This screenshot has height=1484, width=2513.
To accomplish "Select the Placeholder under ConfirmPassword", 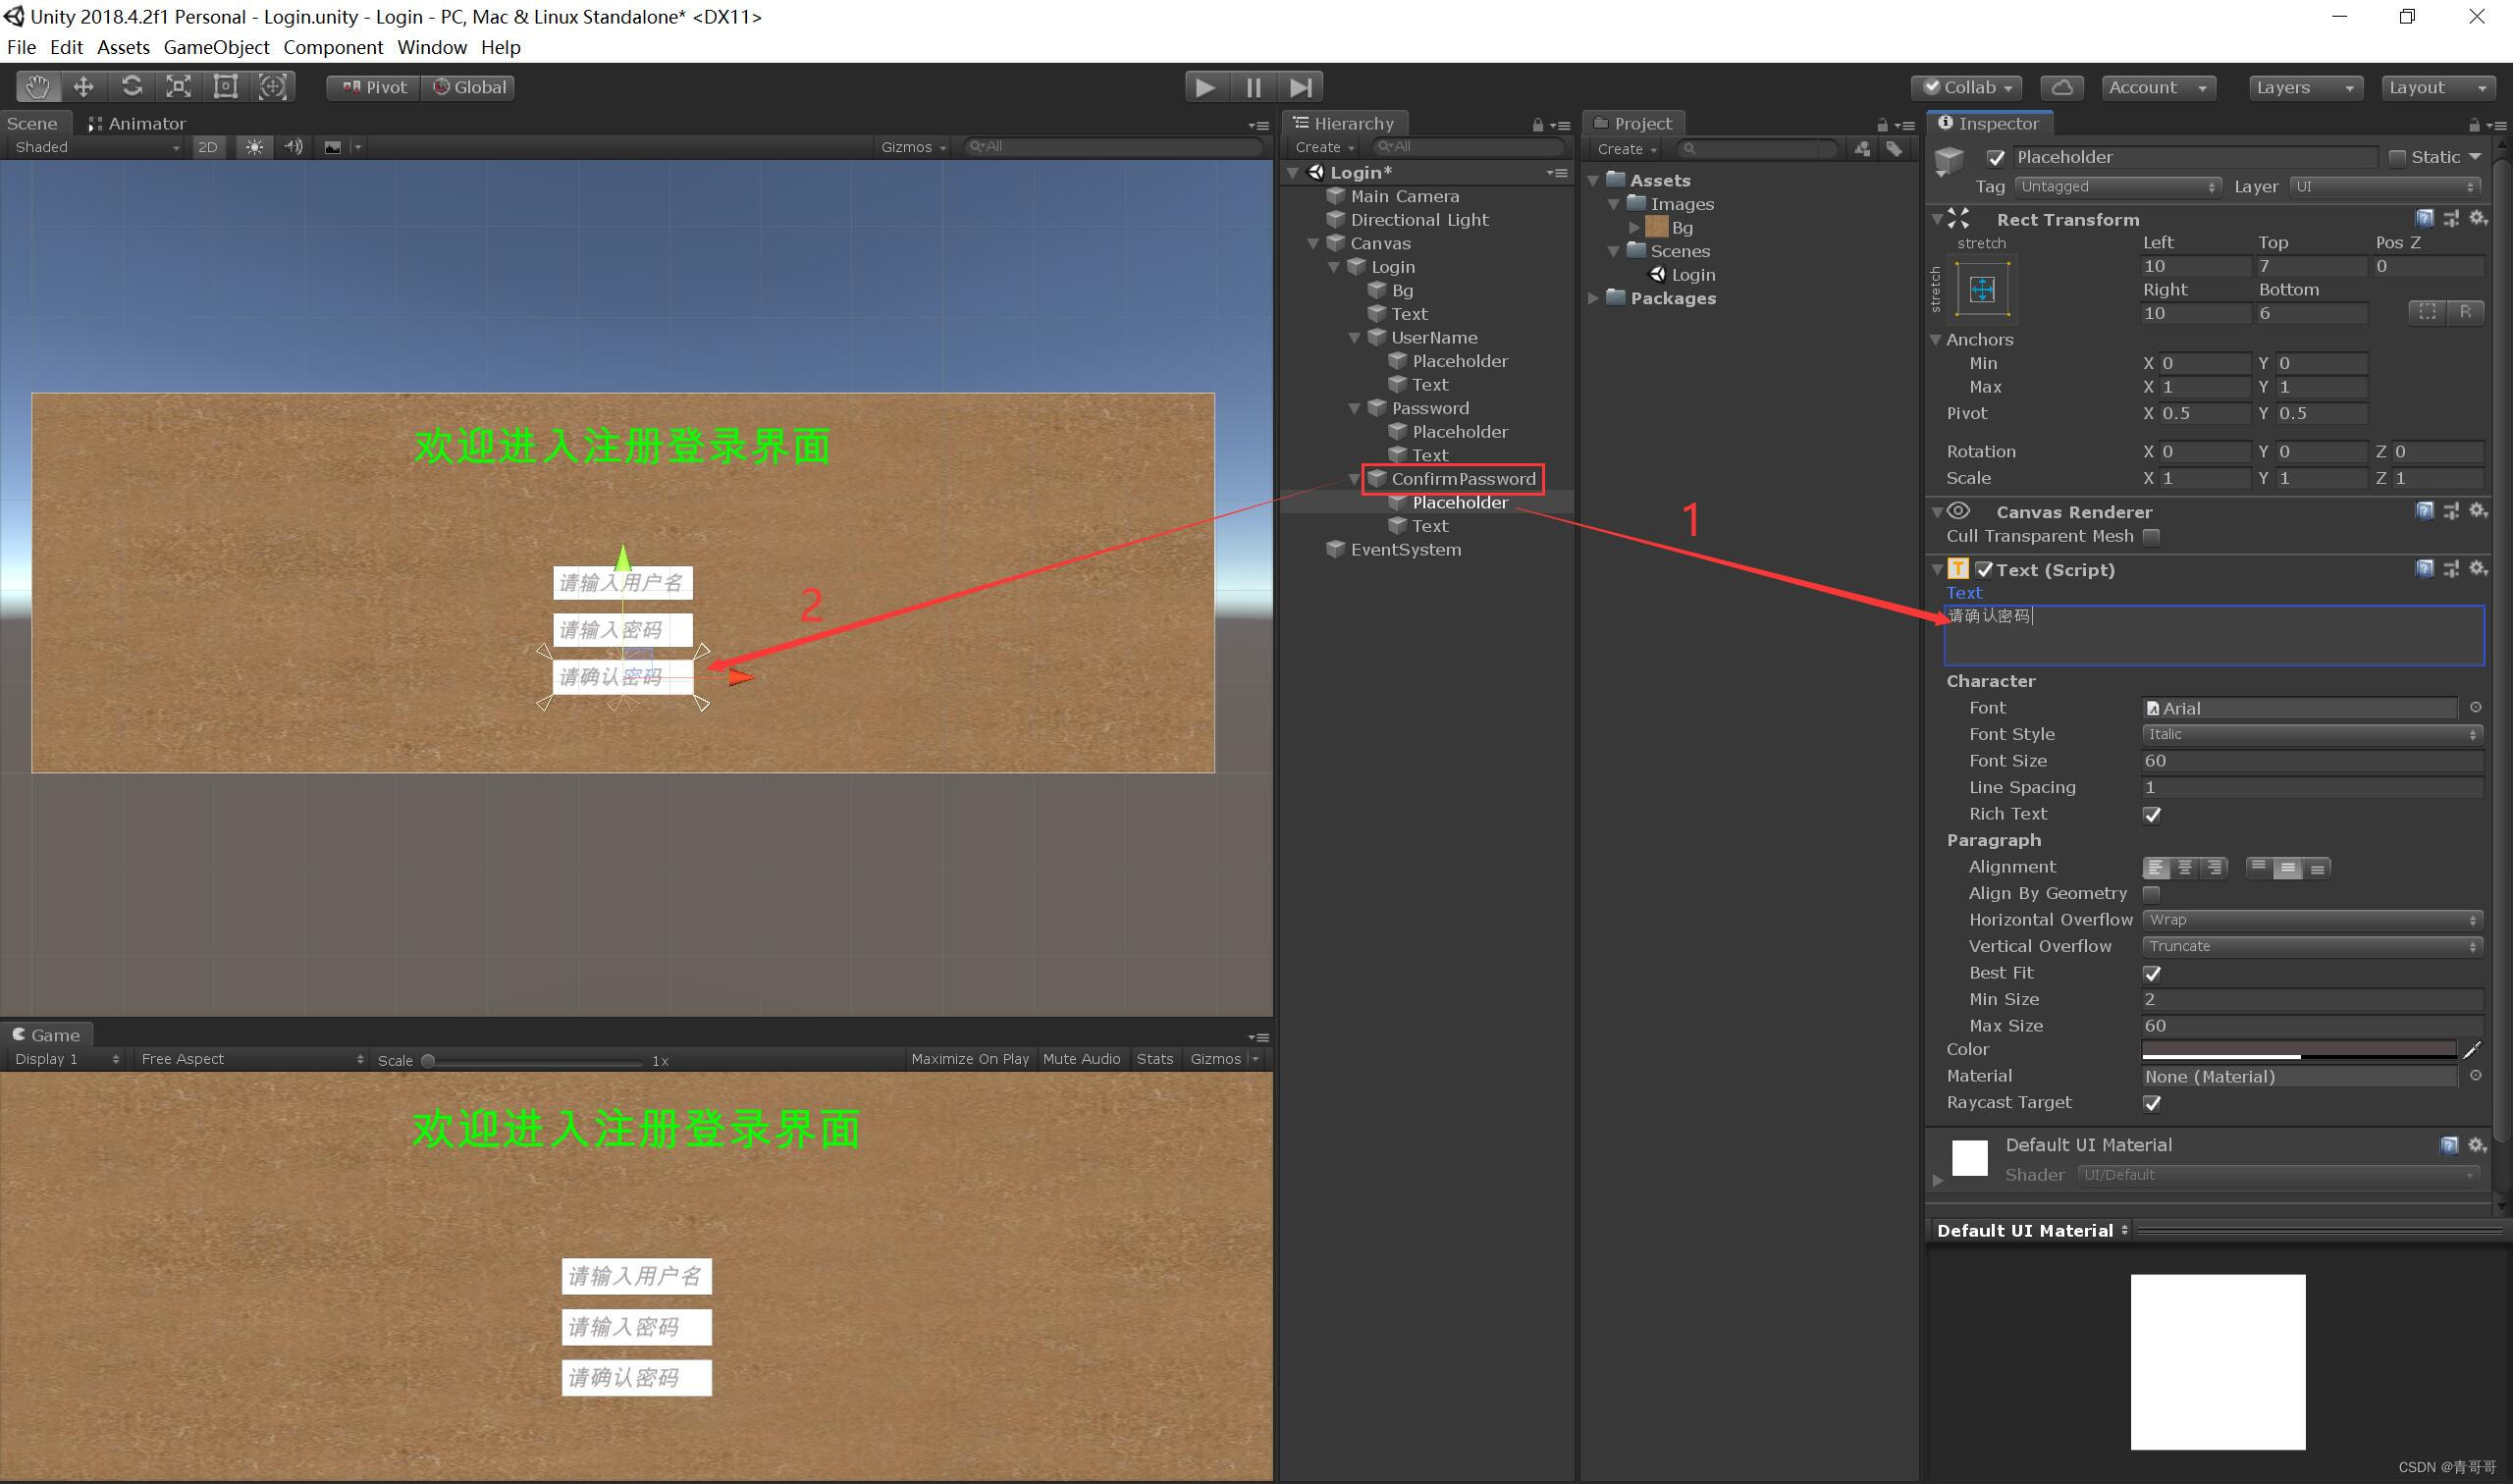I will 1459,502.
